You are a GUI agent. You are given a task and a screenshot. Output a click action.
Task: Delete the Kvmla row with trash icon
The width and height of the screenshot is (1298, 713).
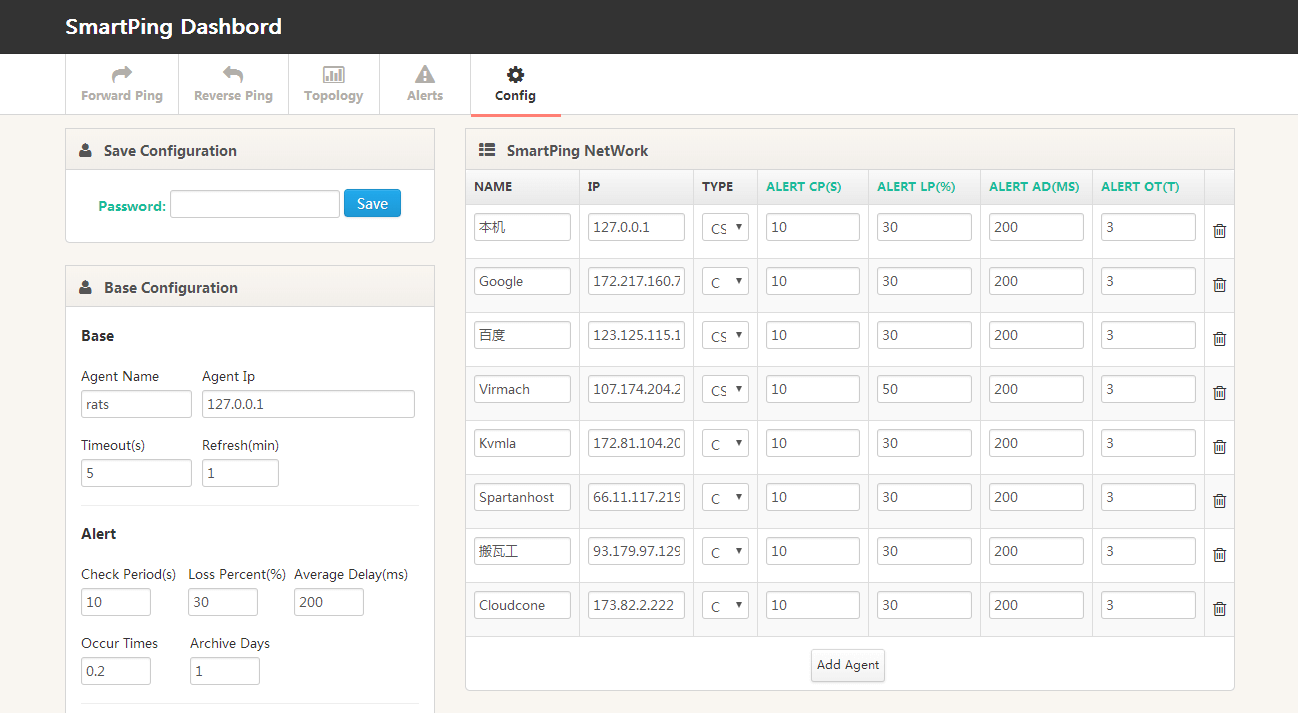coord(1219,447)
